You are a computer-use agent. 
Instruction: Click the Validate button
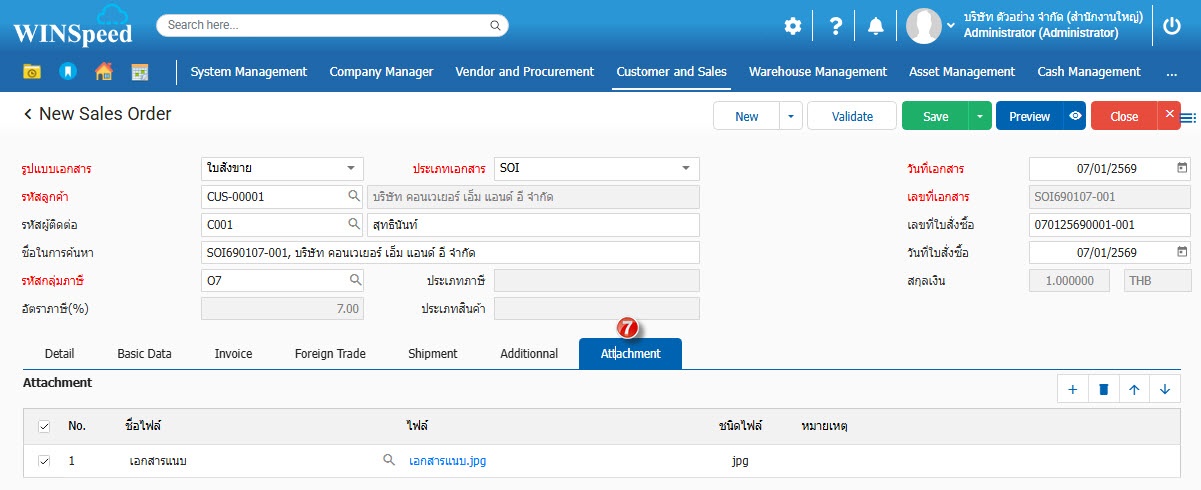[x=852, y=116]
